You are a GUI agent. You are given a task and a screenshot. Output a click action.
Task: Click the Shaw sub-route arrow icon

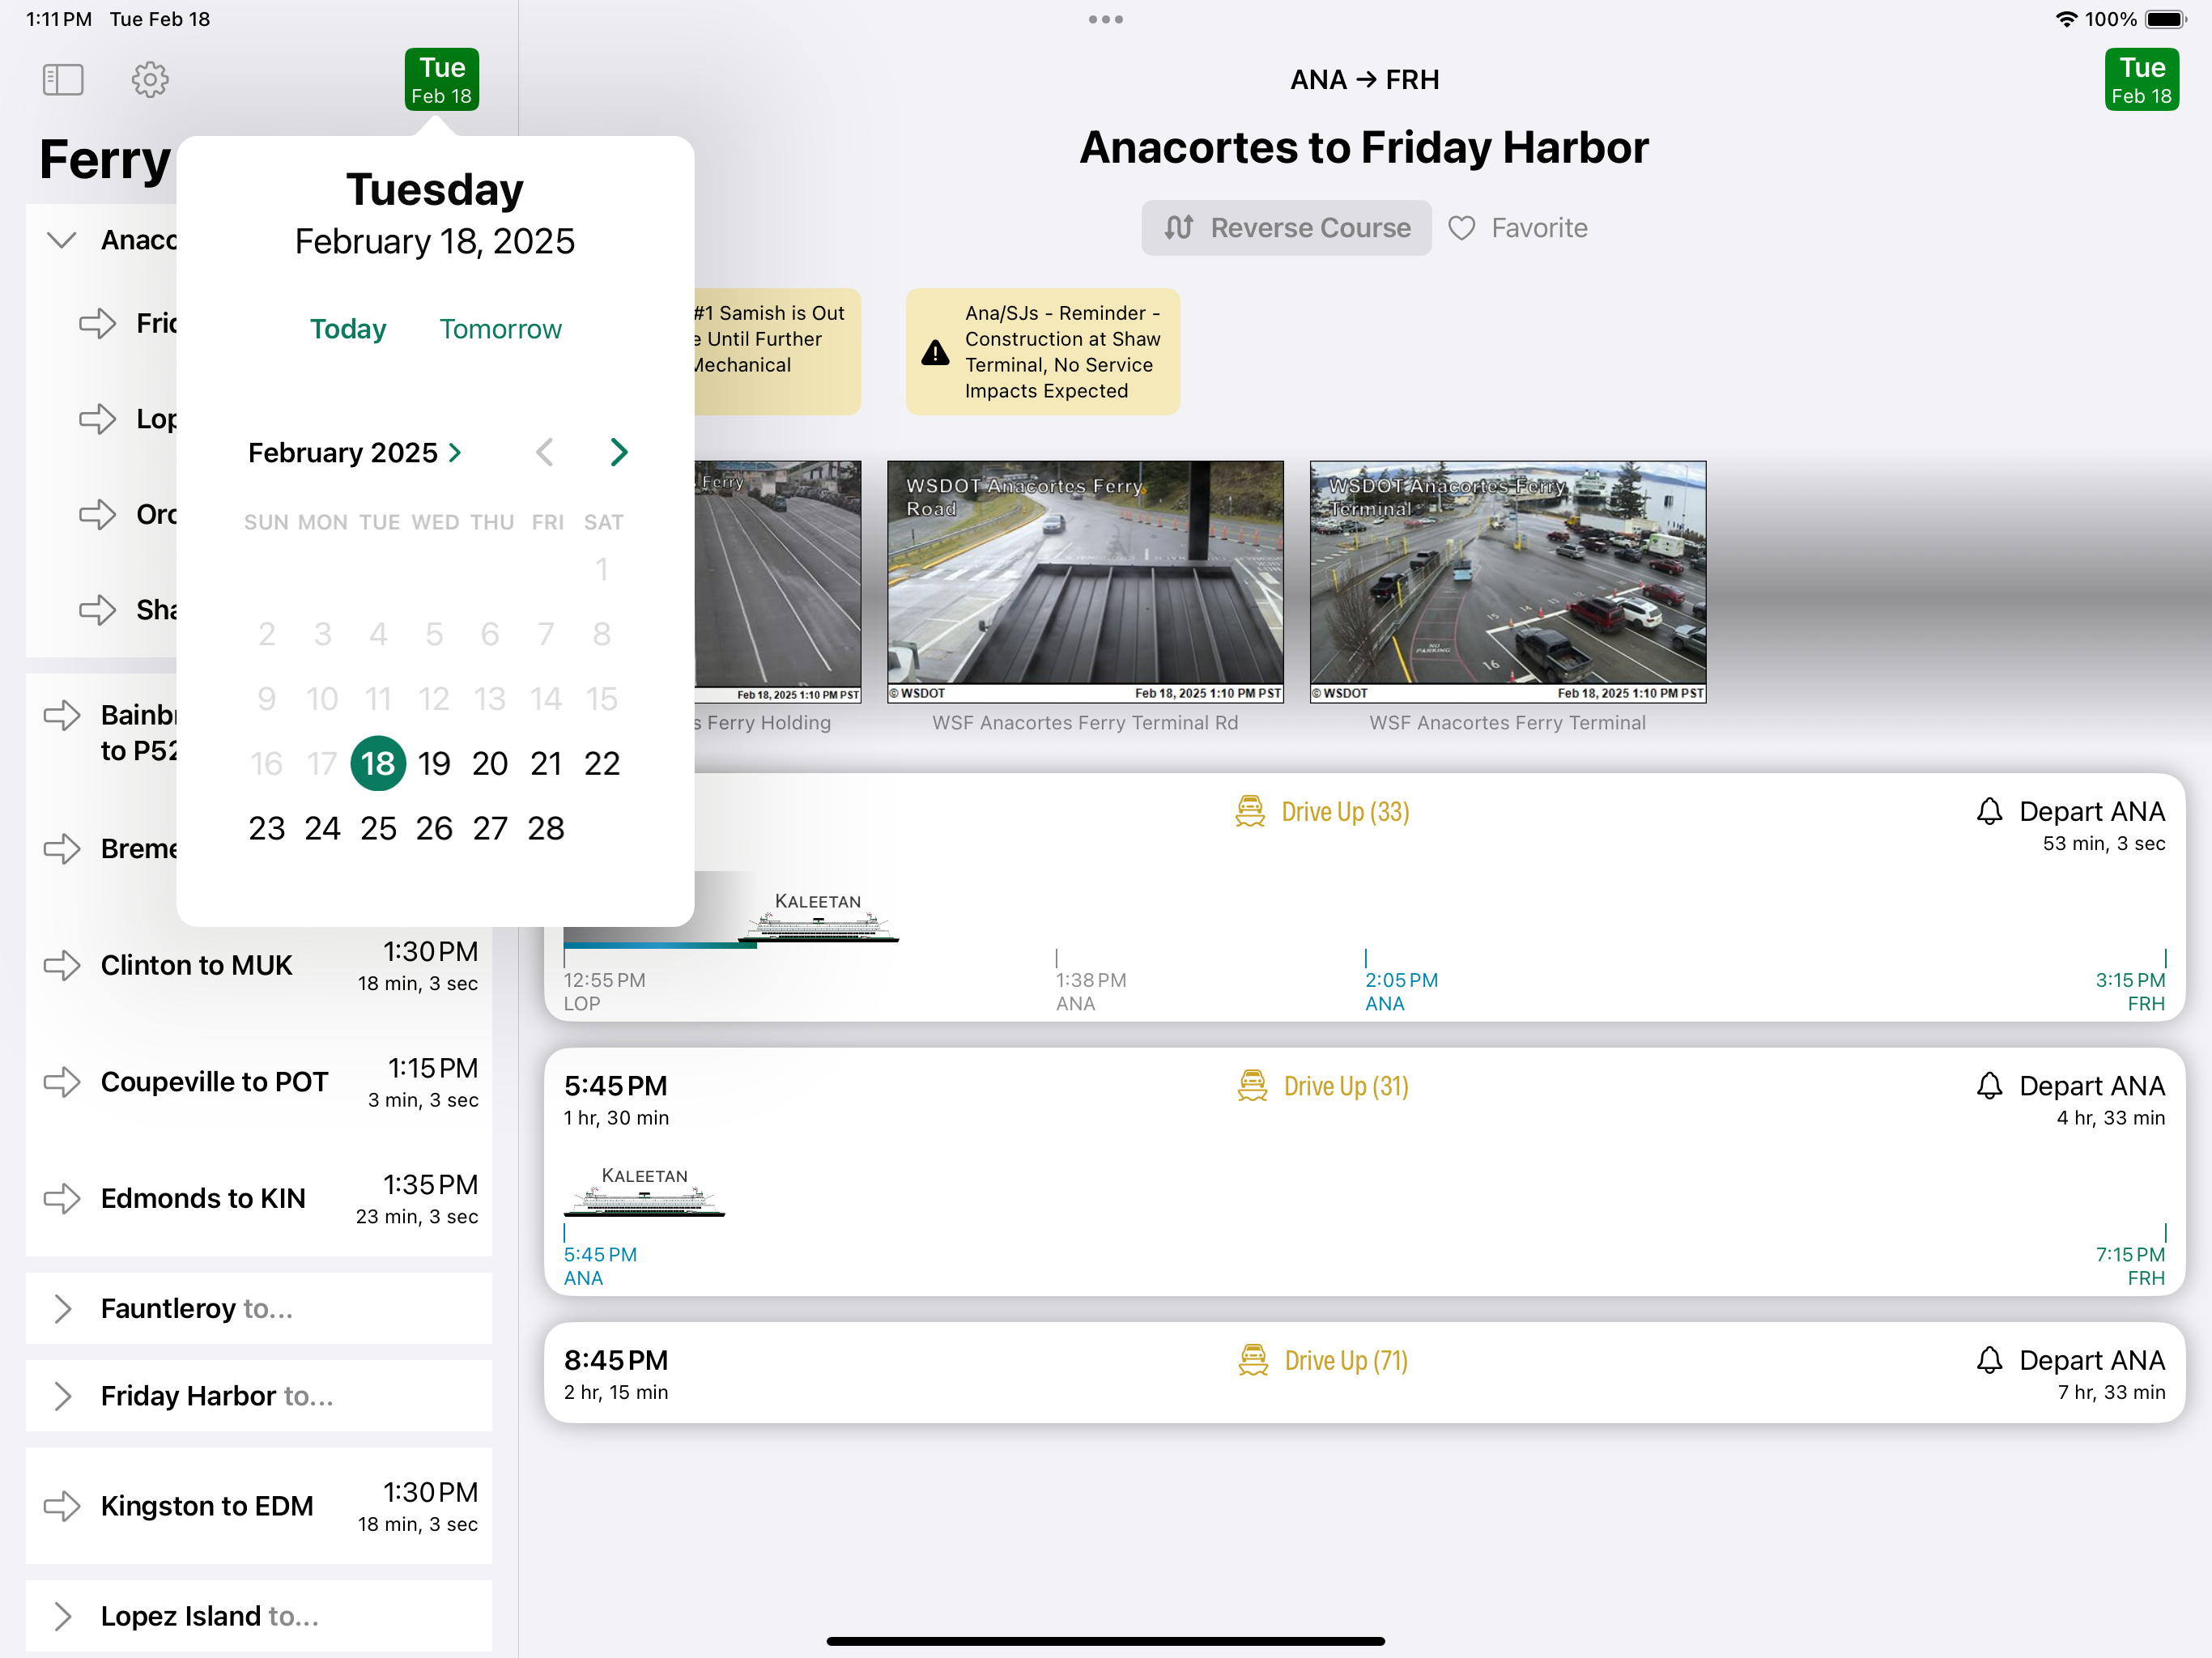[x=98, y=610]
